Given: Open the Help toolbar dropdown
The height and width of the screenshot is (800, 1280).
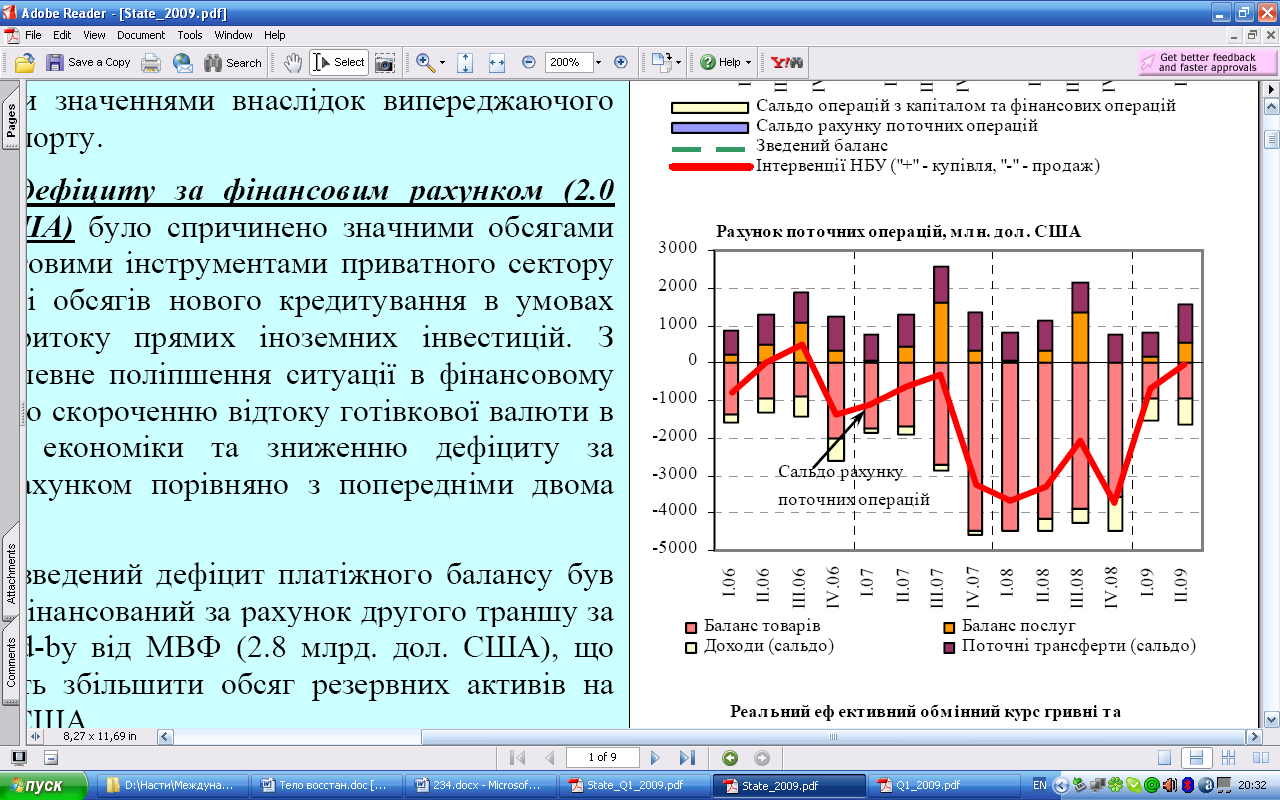Looking at the screenshot, I should pos(726,62).
